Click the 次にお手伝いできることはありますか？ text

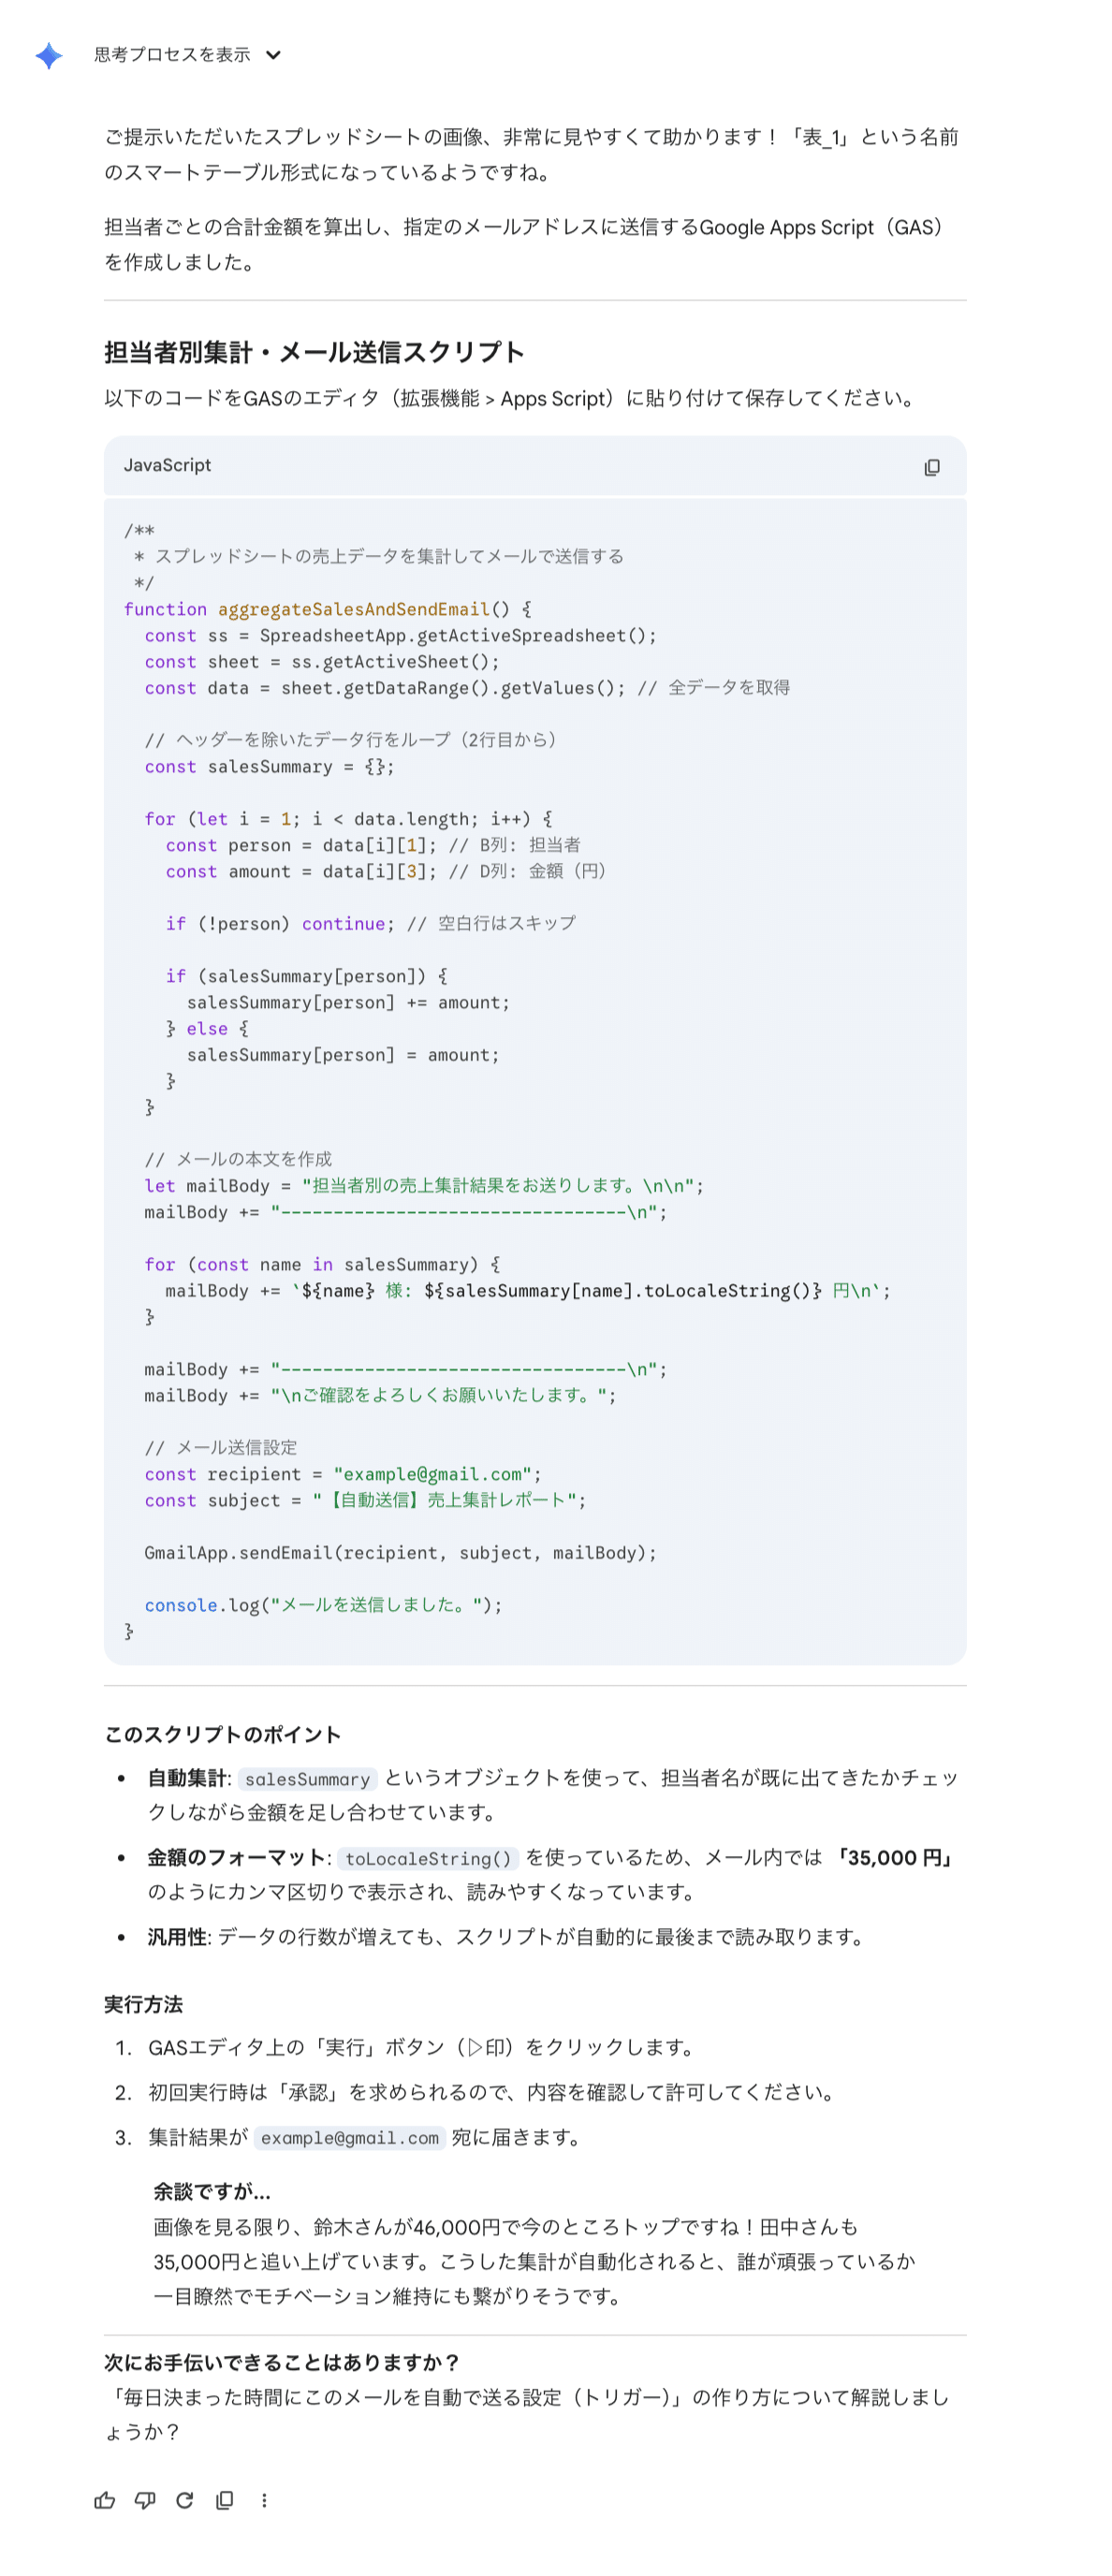point(282,2362)
